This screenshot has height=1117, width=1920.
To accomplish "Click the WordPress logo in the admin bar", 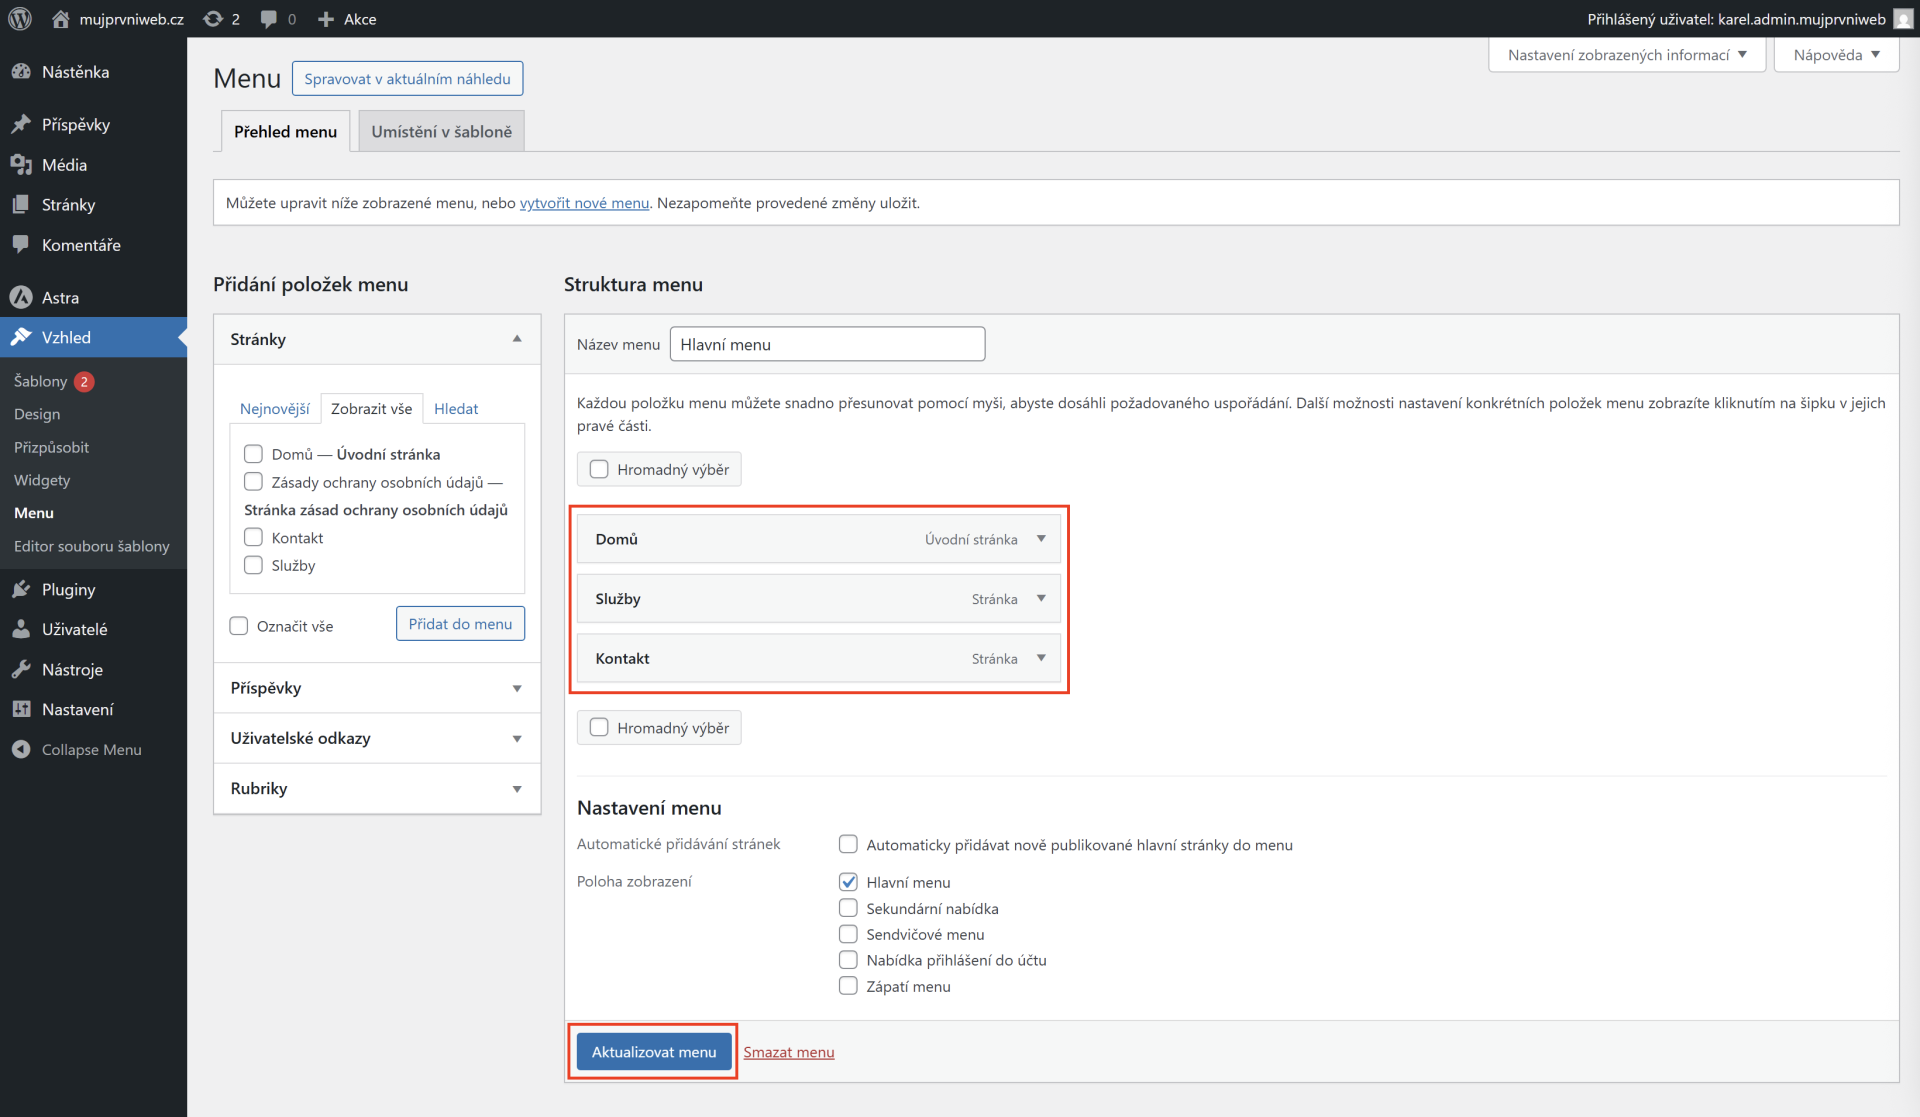I will [20, 18].
